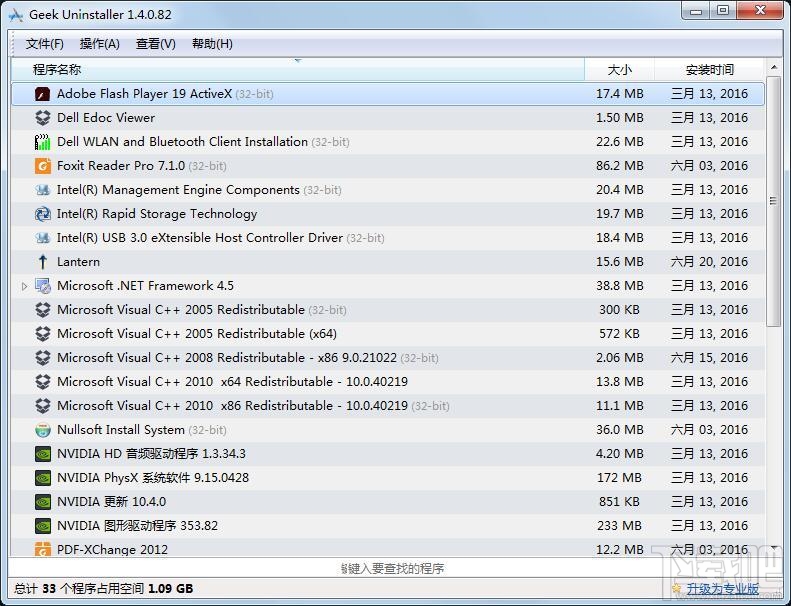The width and height of the screenshot is (791, 606).
Task: Sort list by the 安装时间 column header
Action: click(x=709, y=70)
